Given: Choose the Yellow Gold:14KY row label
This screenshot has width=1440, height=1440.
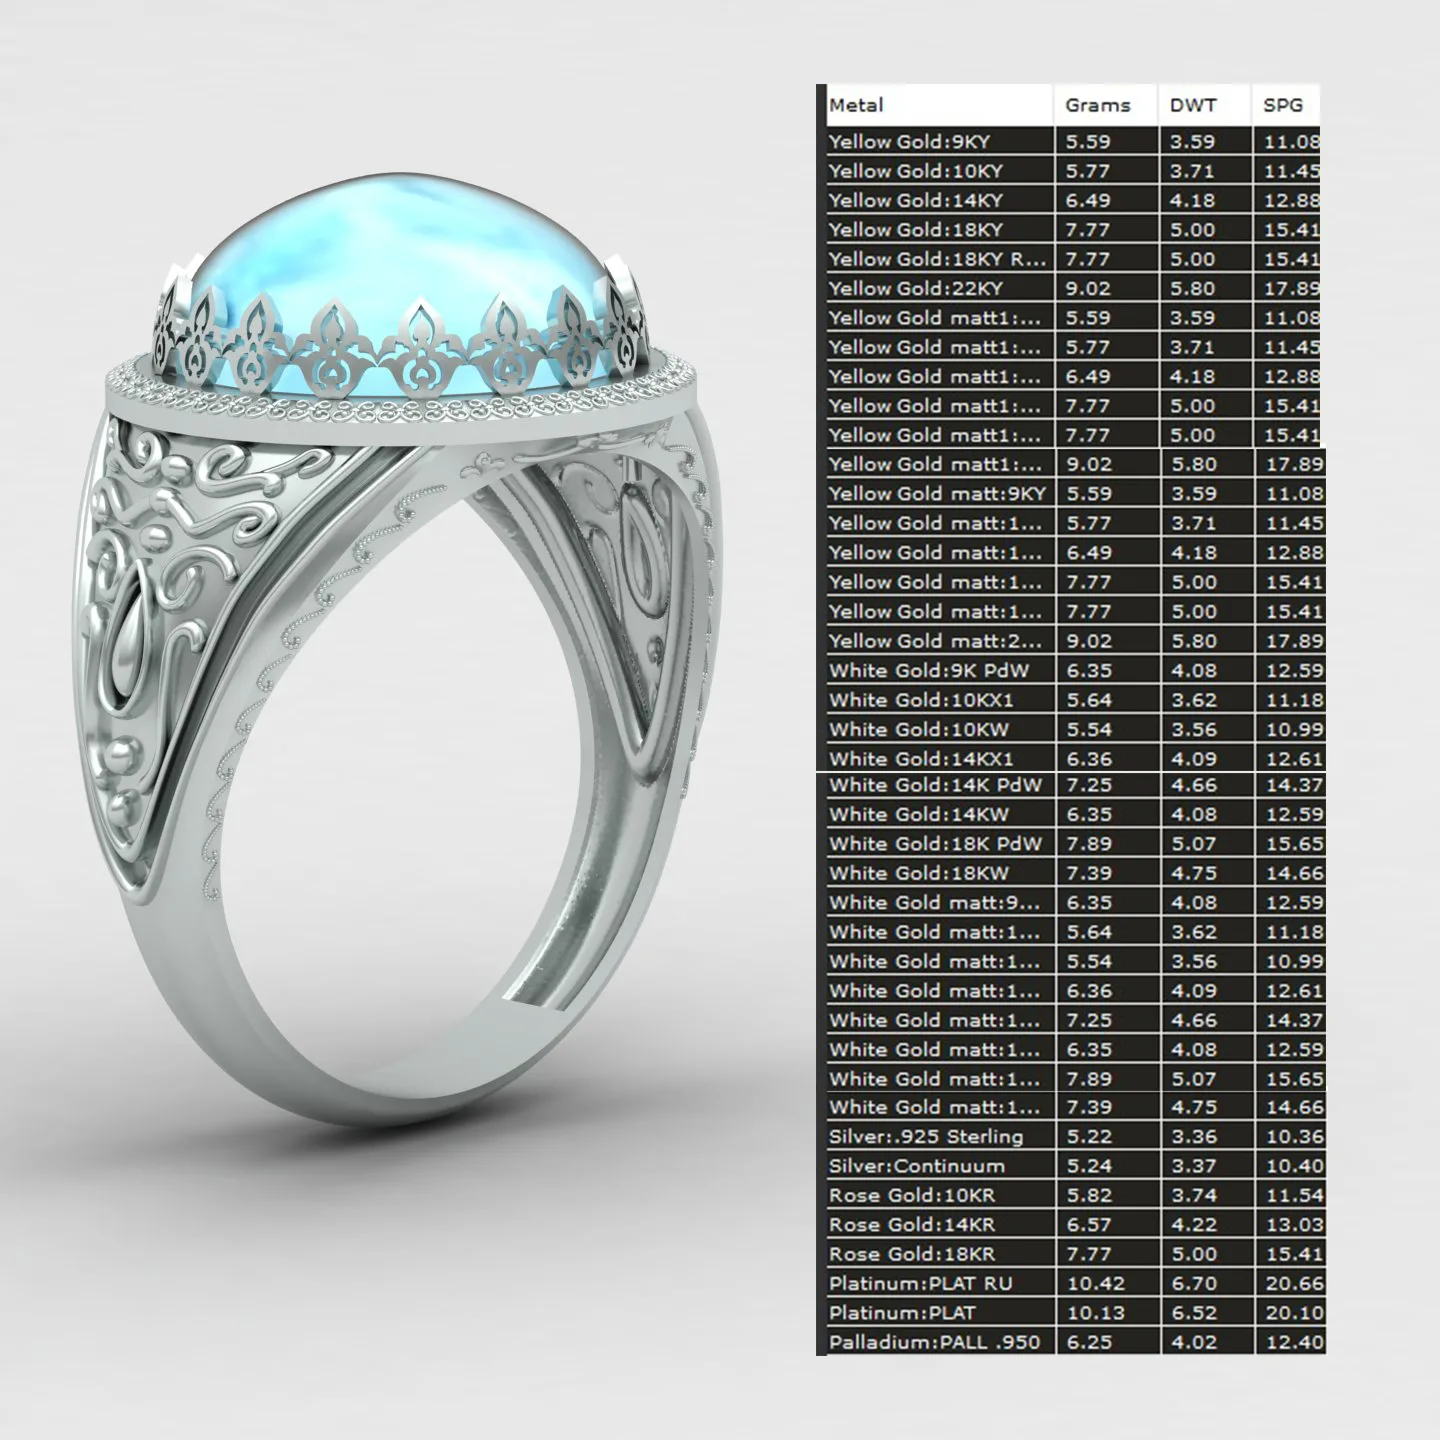Looking at the screenshot, I should click(x=915, y=200).
